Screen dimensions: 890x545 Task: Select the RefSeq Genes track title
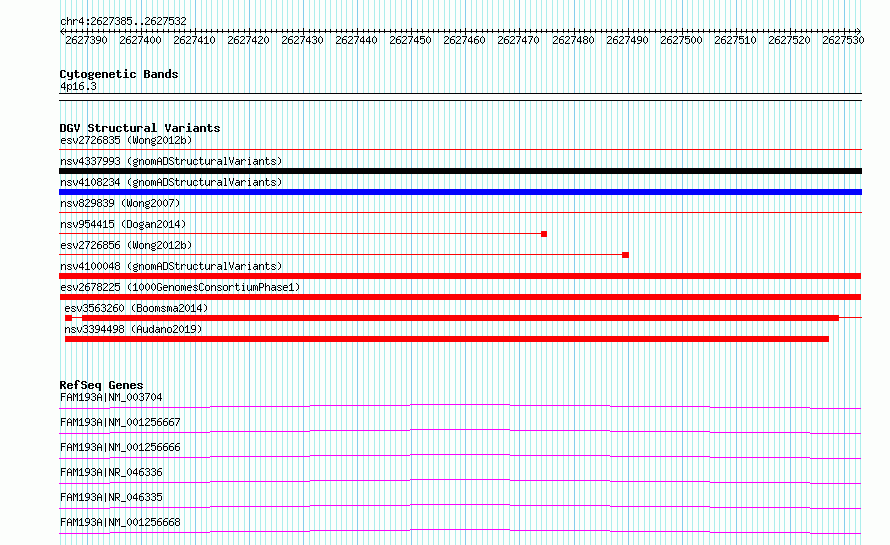[x=101, y=385]
